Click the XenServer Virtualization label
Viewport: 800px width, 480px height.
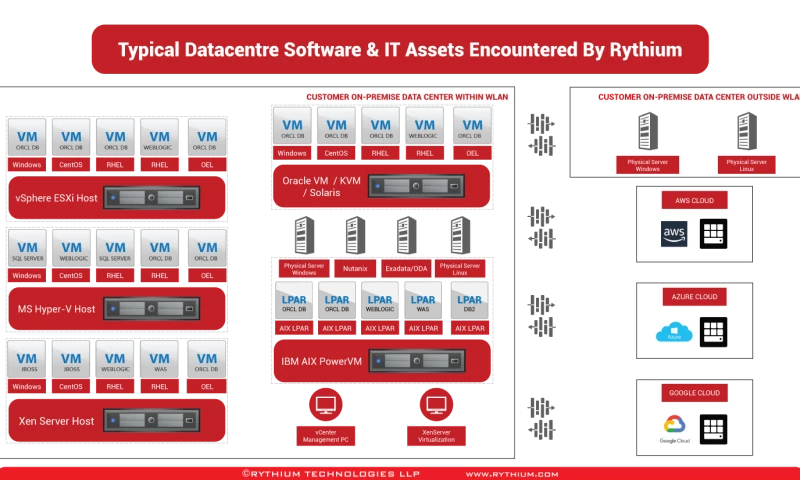[x=436, y=436]
